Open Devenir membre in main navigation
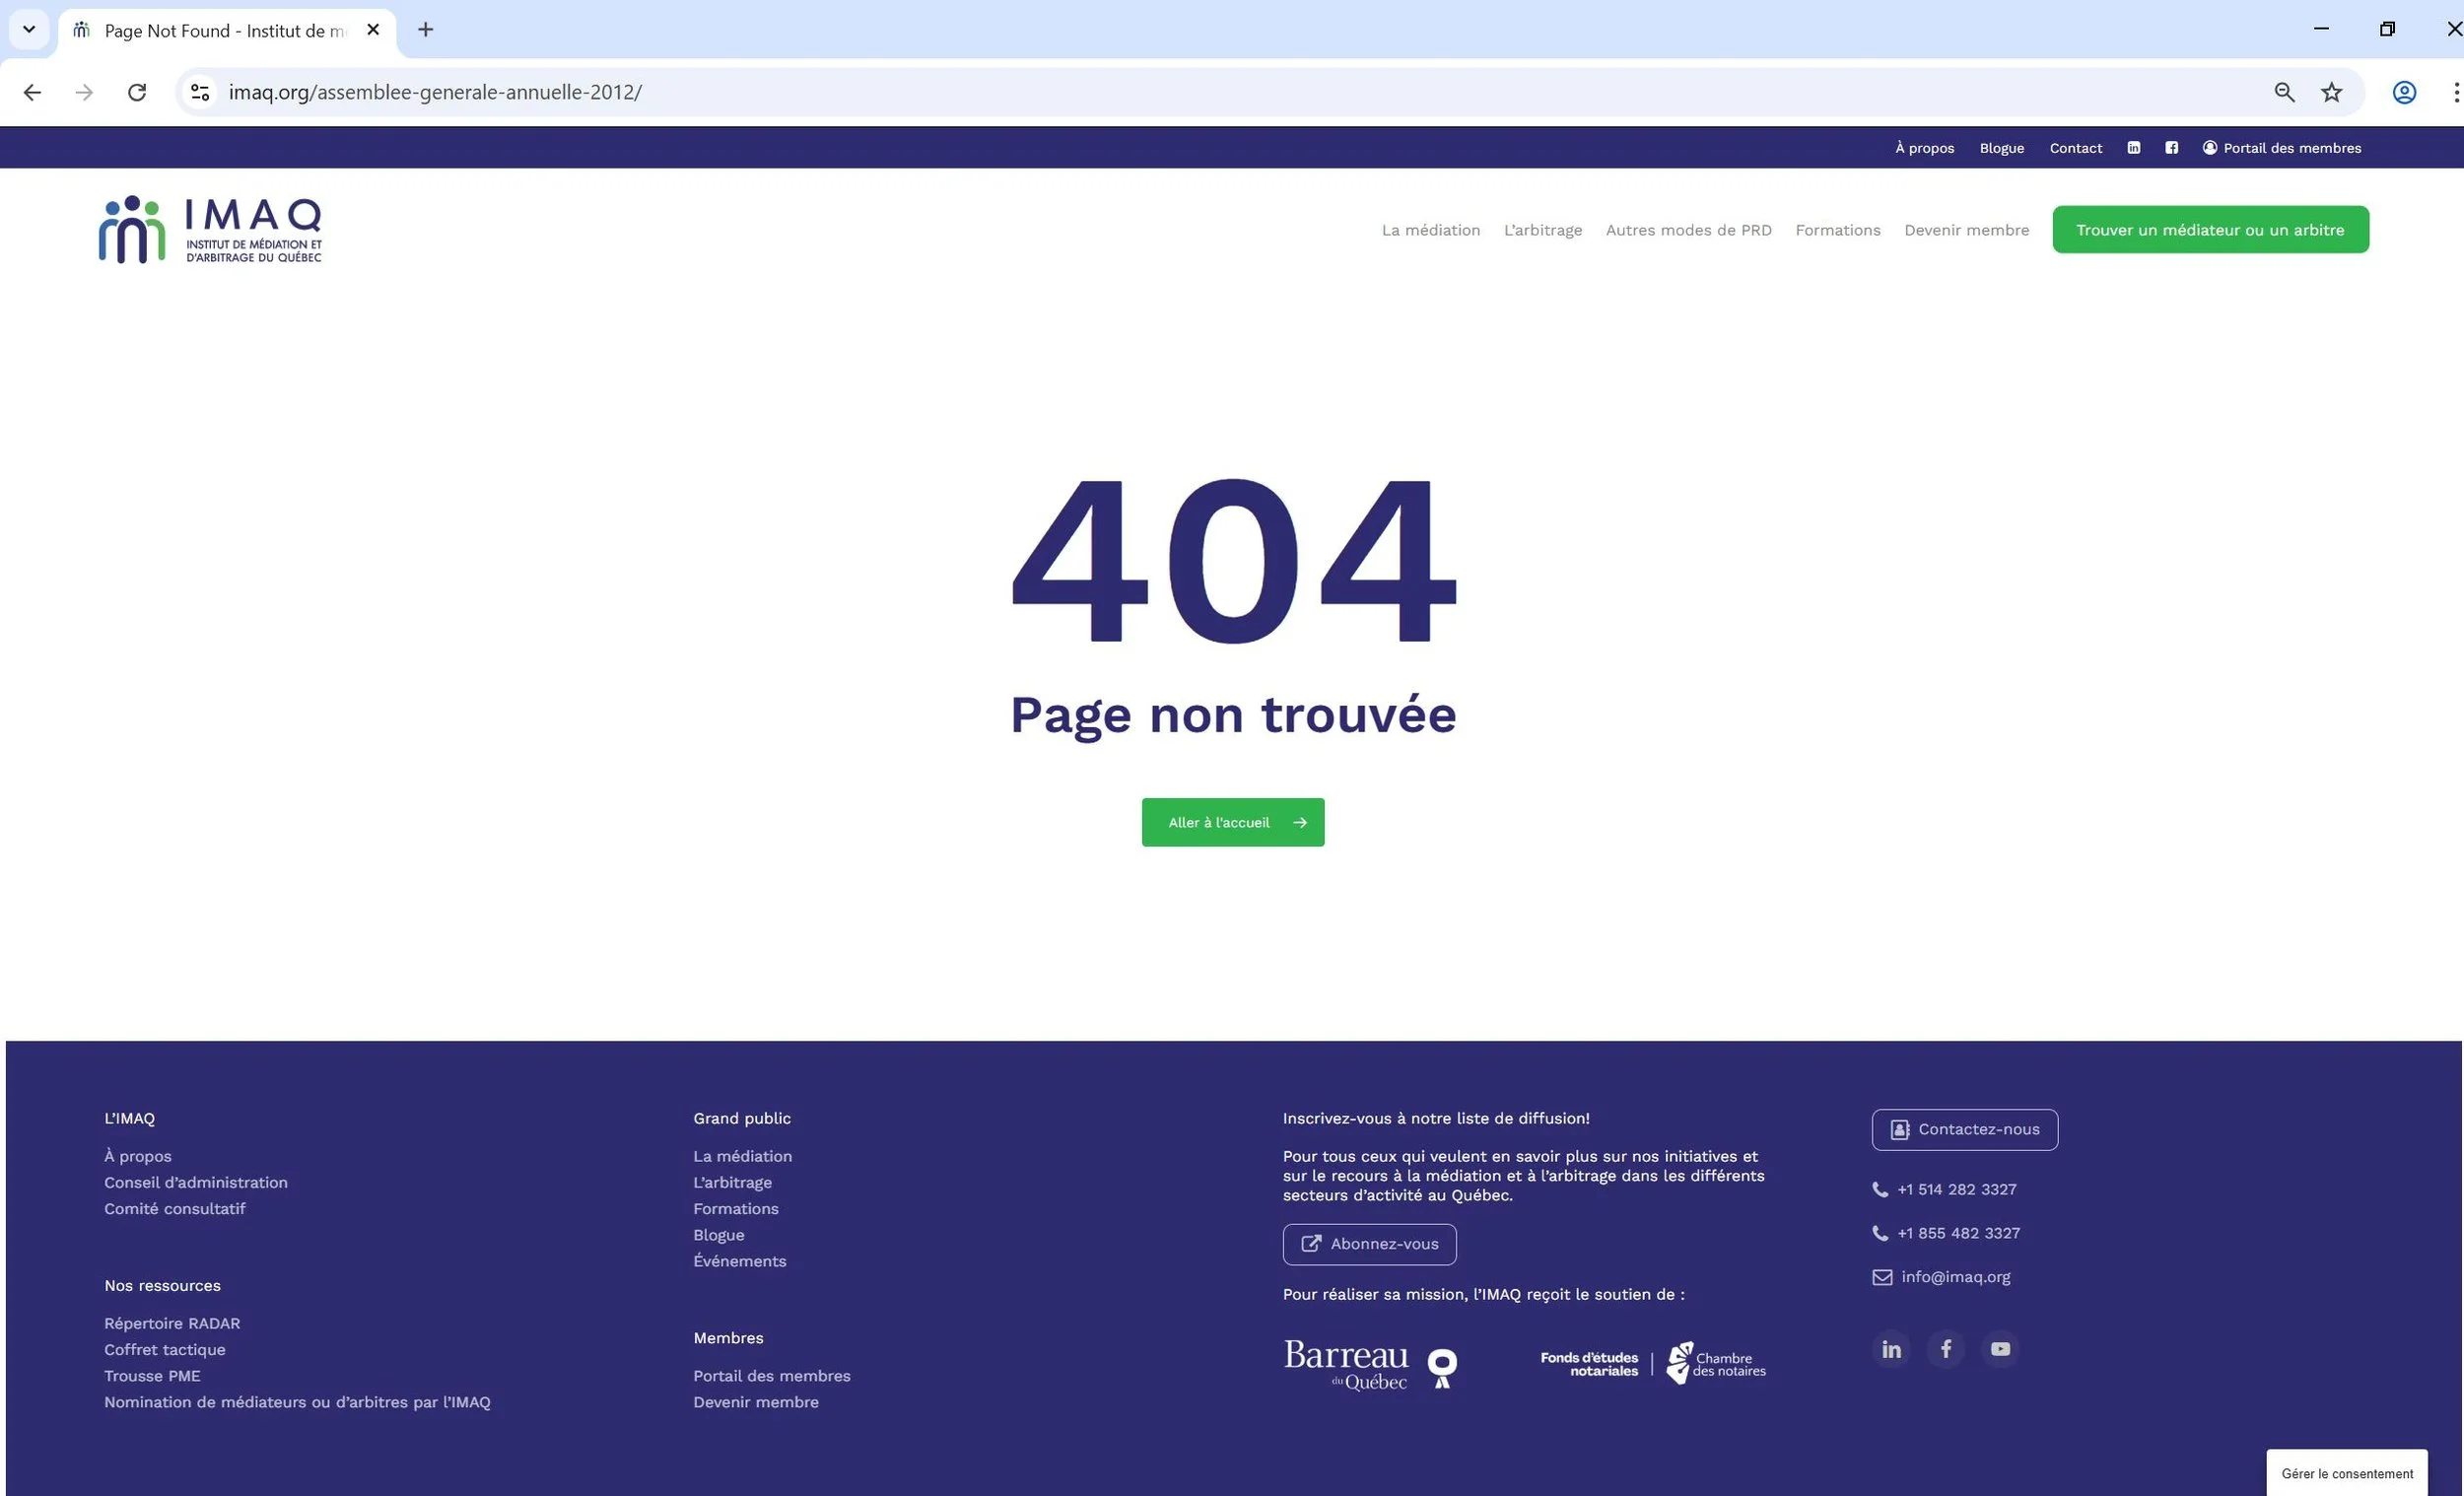 [x=1966, y=230]
